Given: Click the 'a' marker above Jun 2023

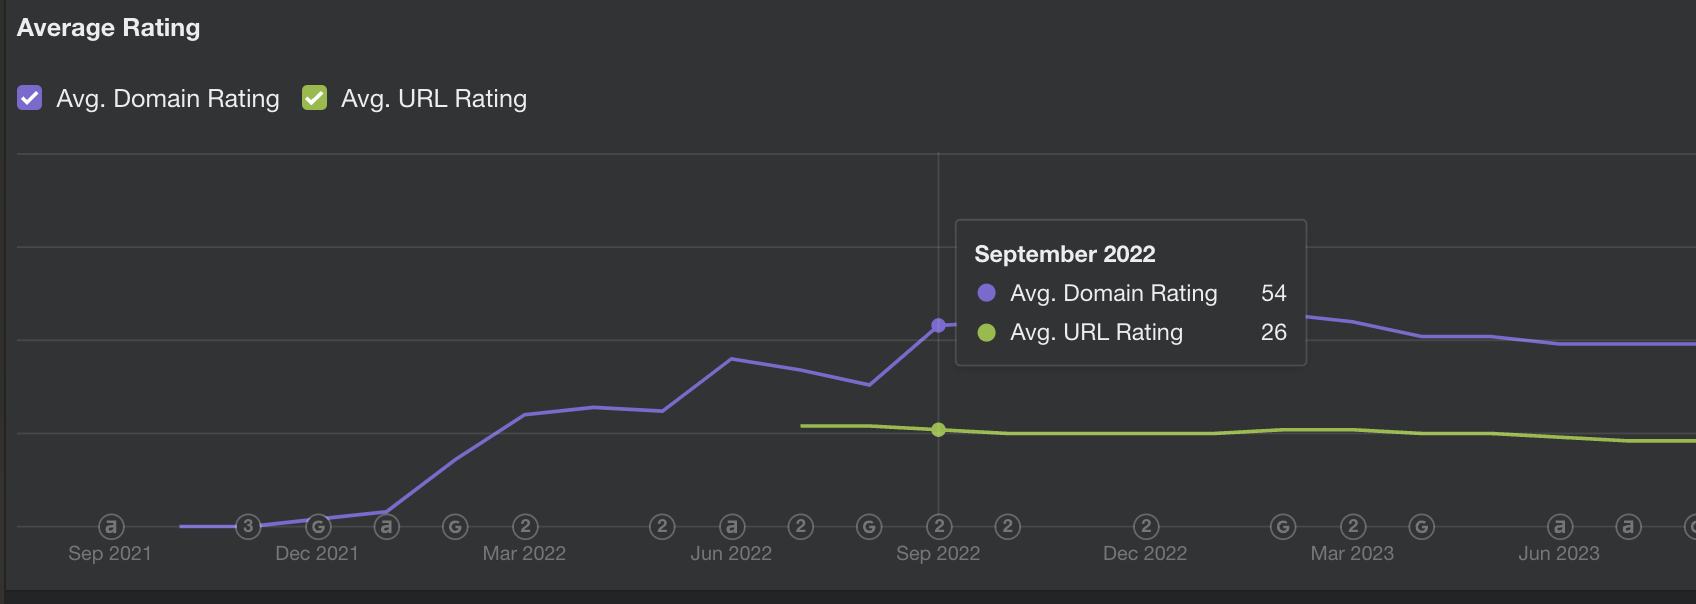Looking at the screenshot, I should click(1560, 526).
